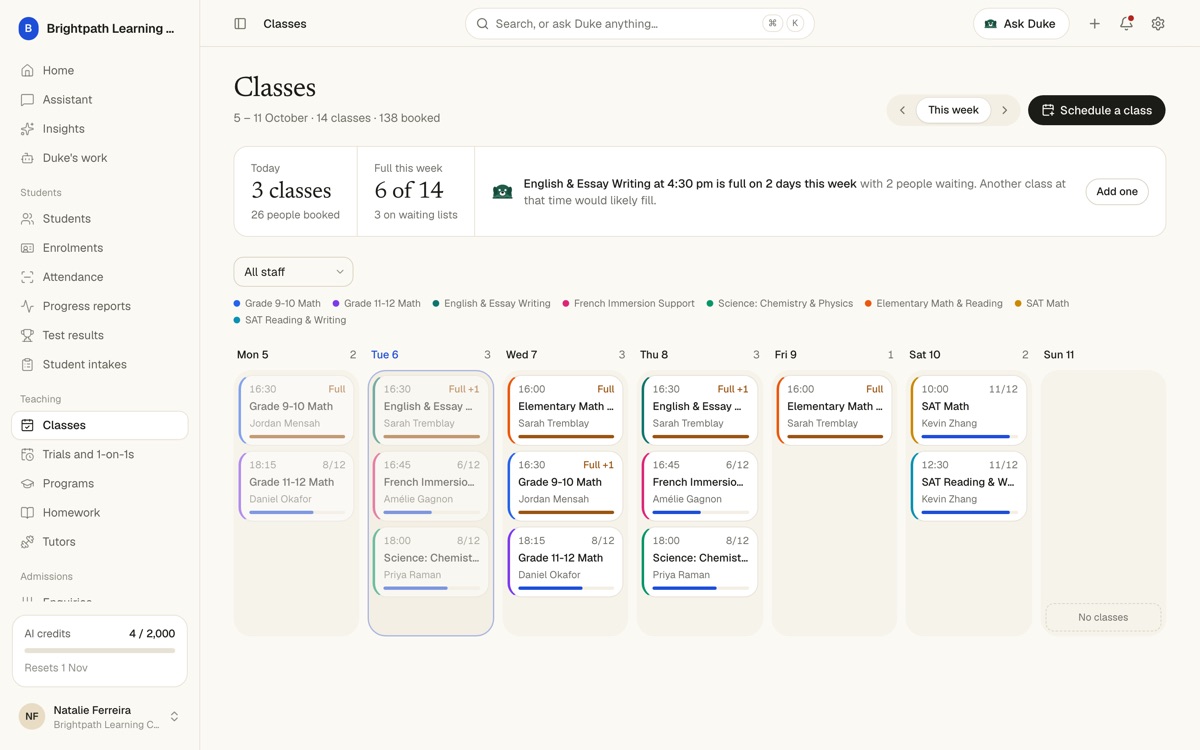Viewport: 1200px width, 750px height.
Task: Open Duke's work icon
Action: [27, 158]
